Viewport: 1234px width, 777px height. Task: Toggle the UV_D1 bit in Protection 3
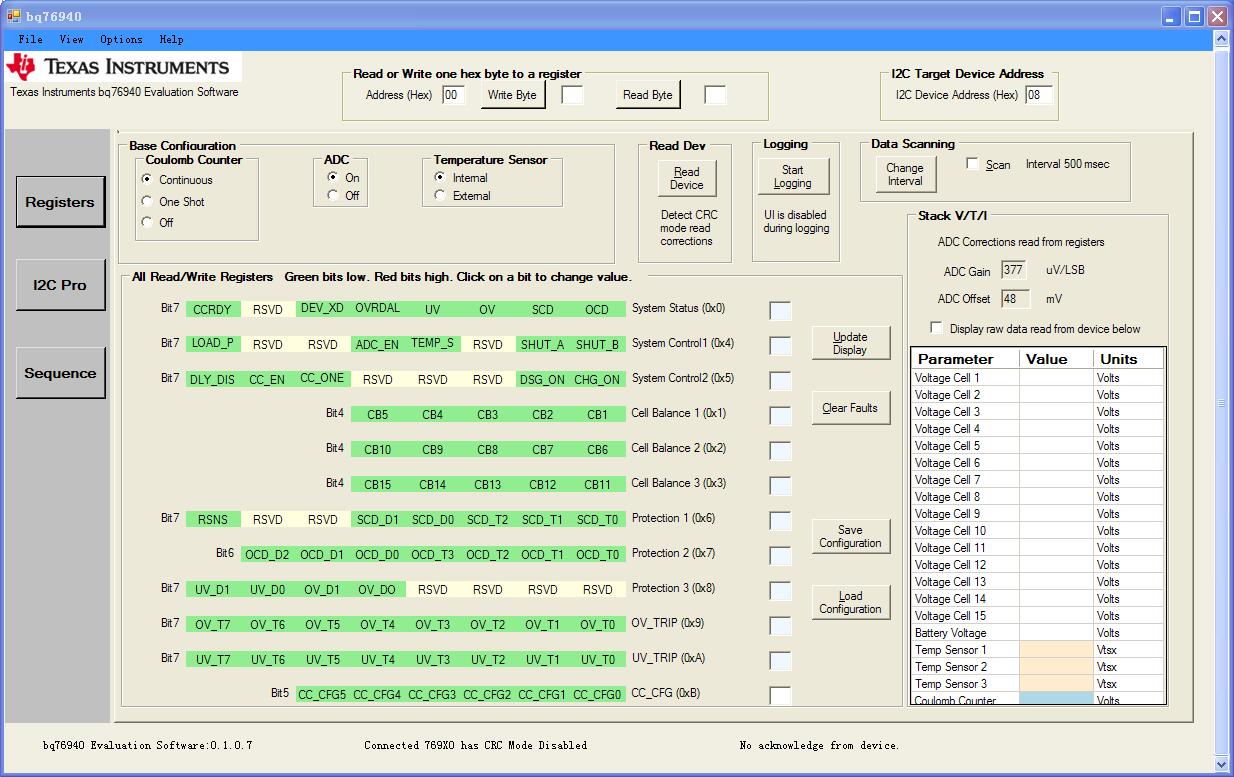[213, 589]
